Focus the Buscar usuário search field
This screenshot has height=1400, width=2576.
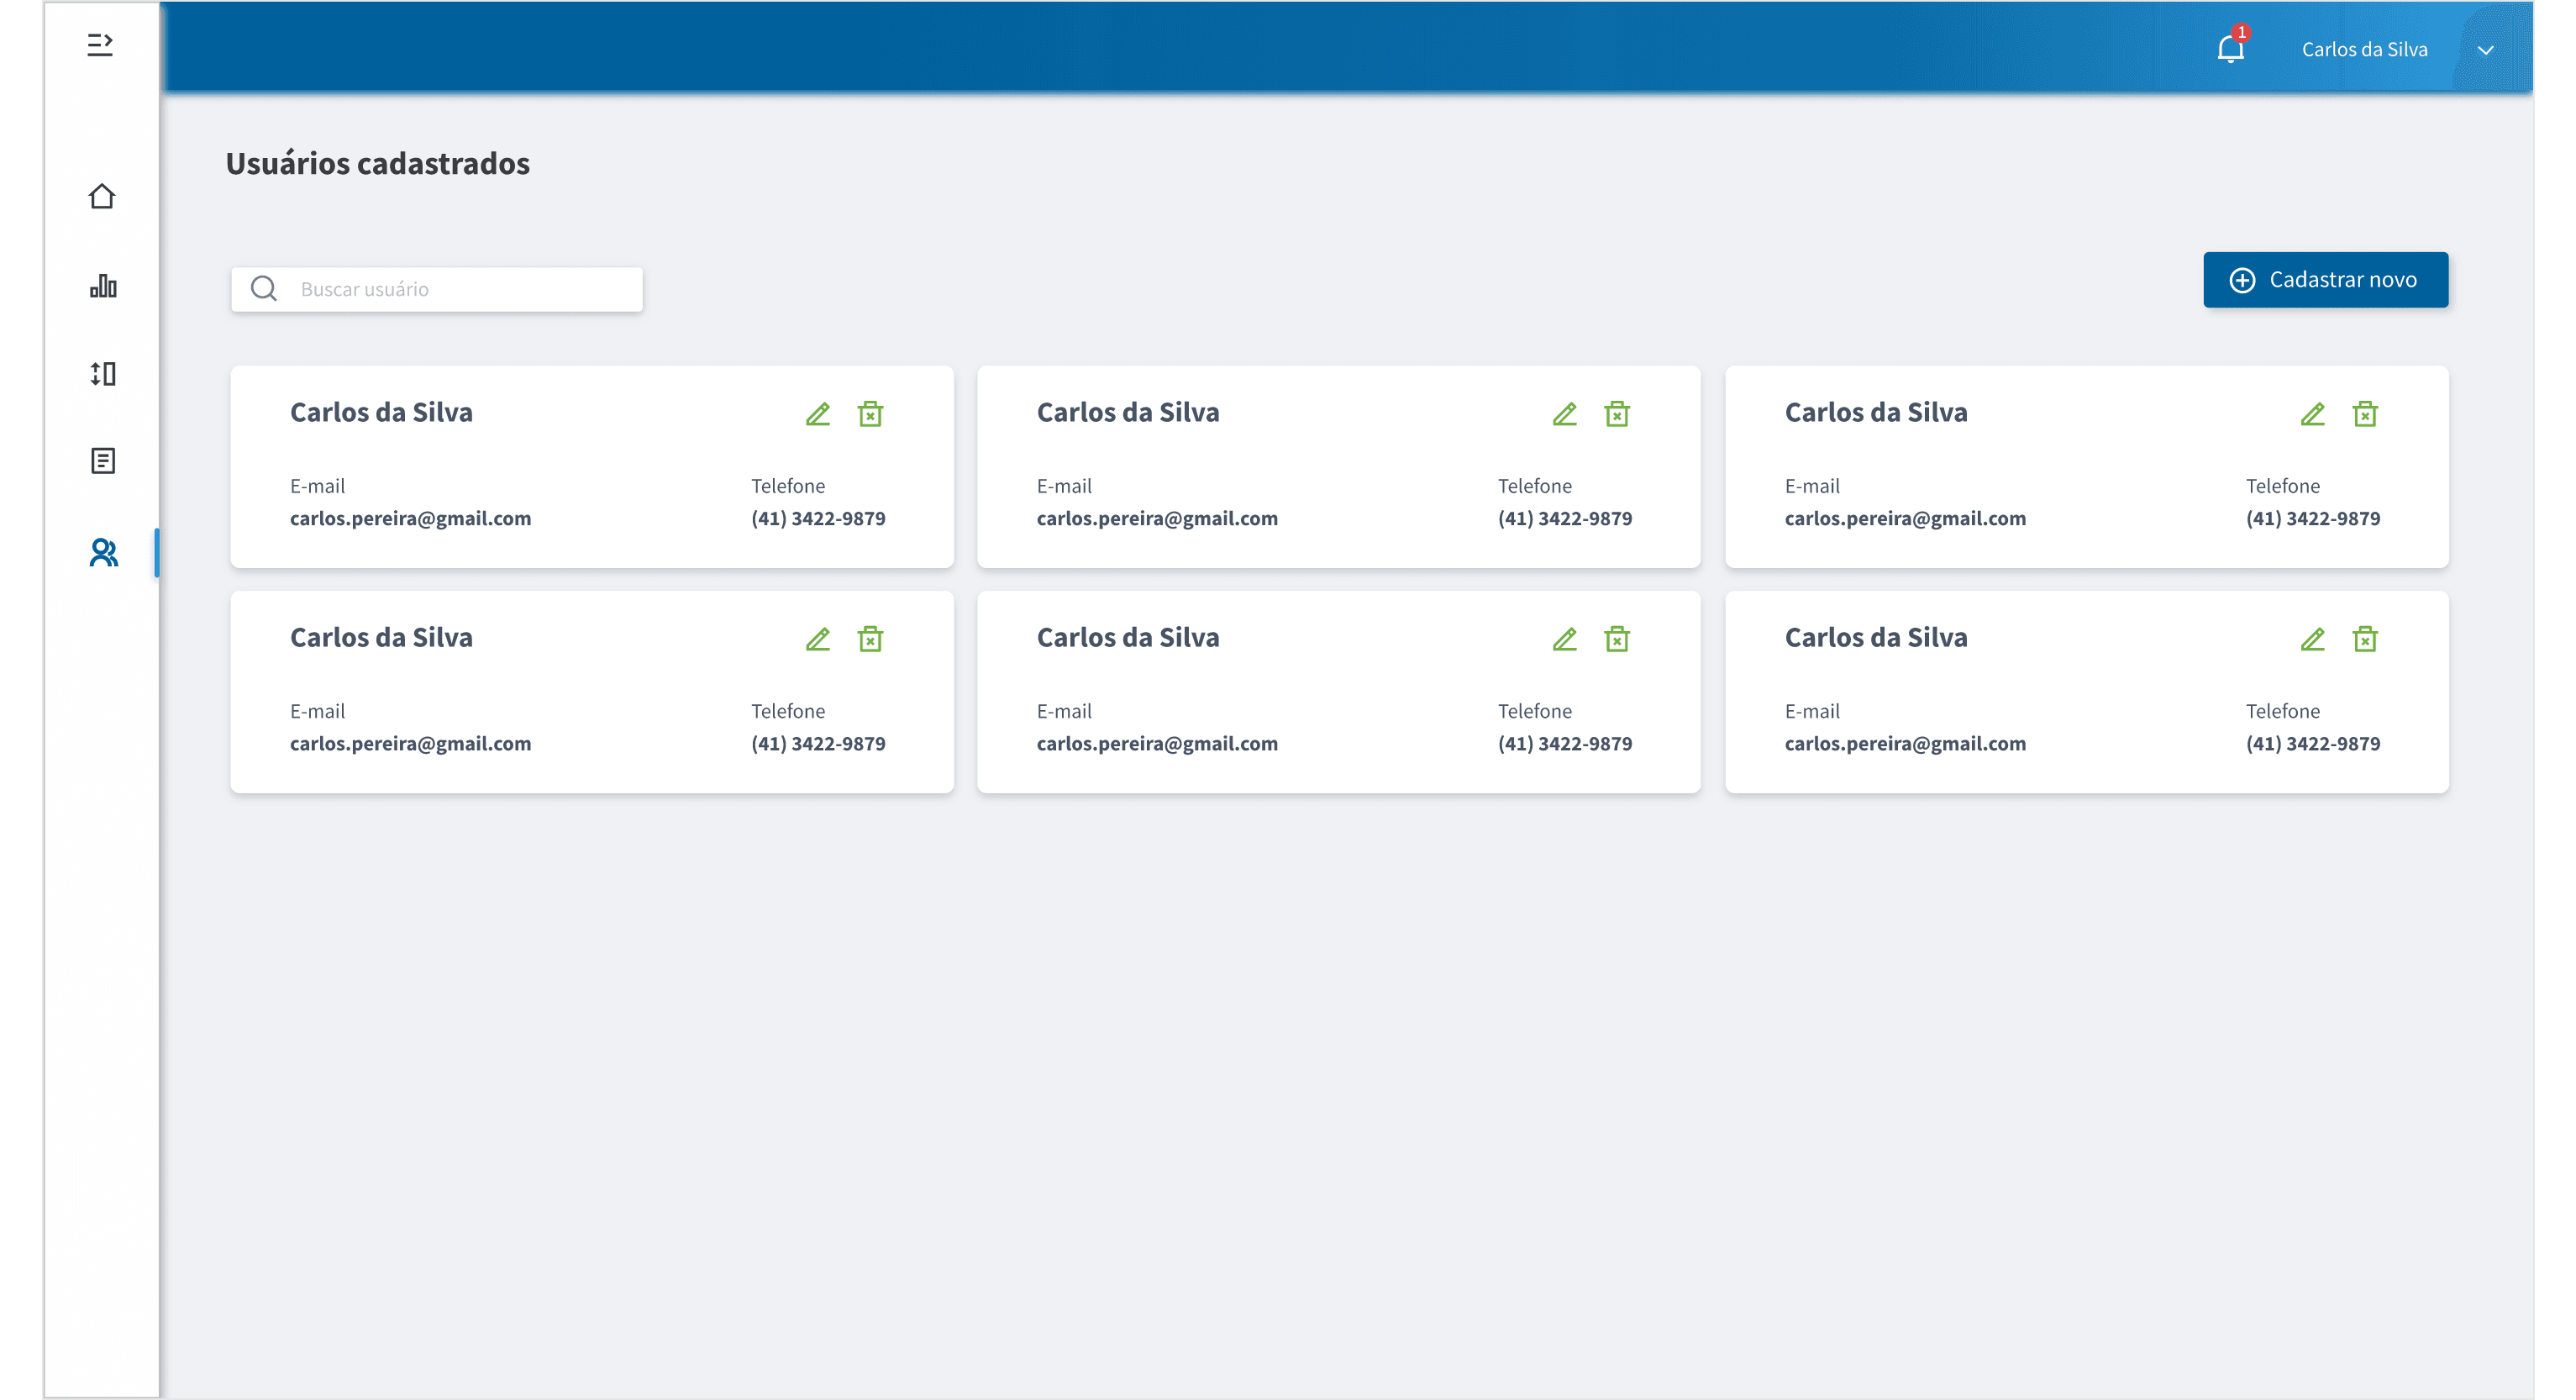[460, 289]
